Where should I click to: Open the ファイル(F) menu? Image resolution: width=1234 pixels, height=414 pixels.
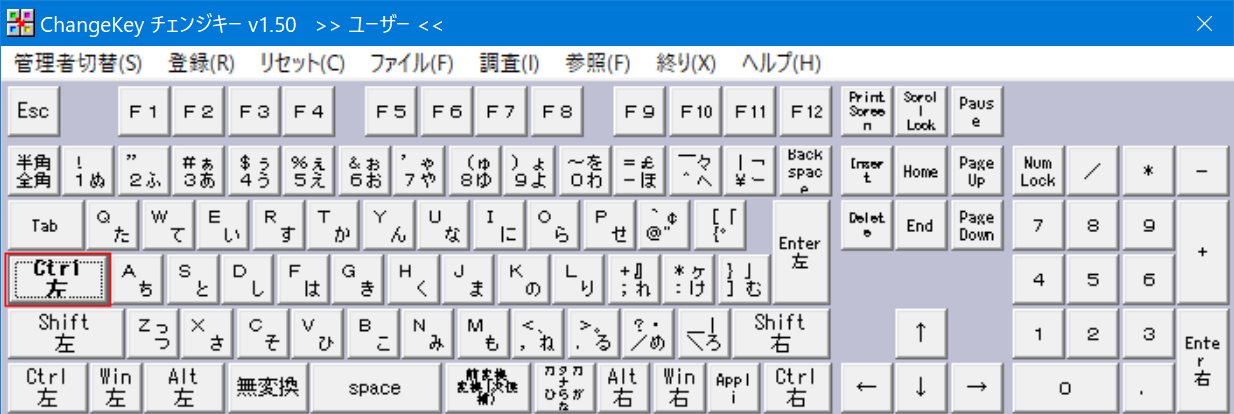pyautogui.click(x=412, y=63)
